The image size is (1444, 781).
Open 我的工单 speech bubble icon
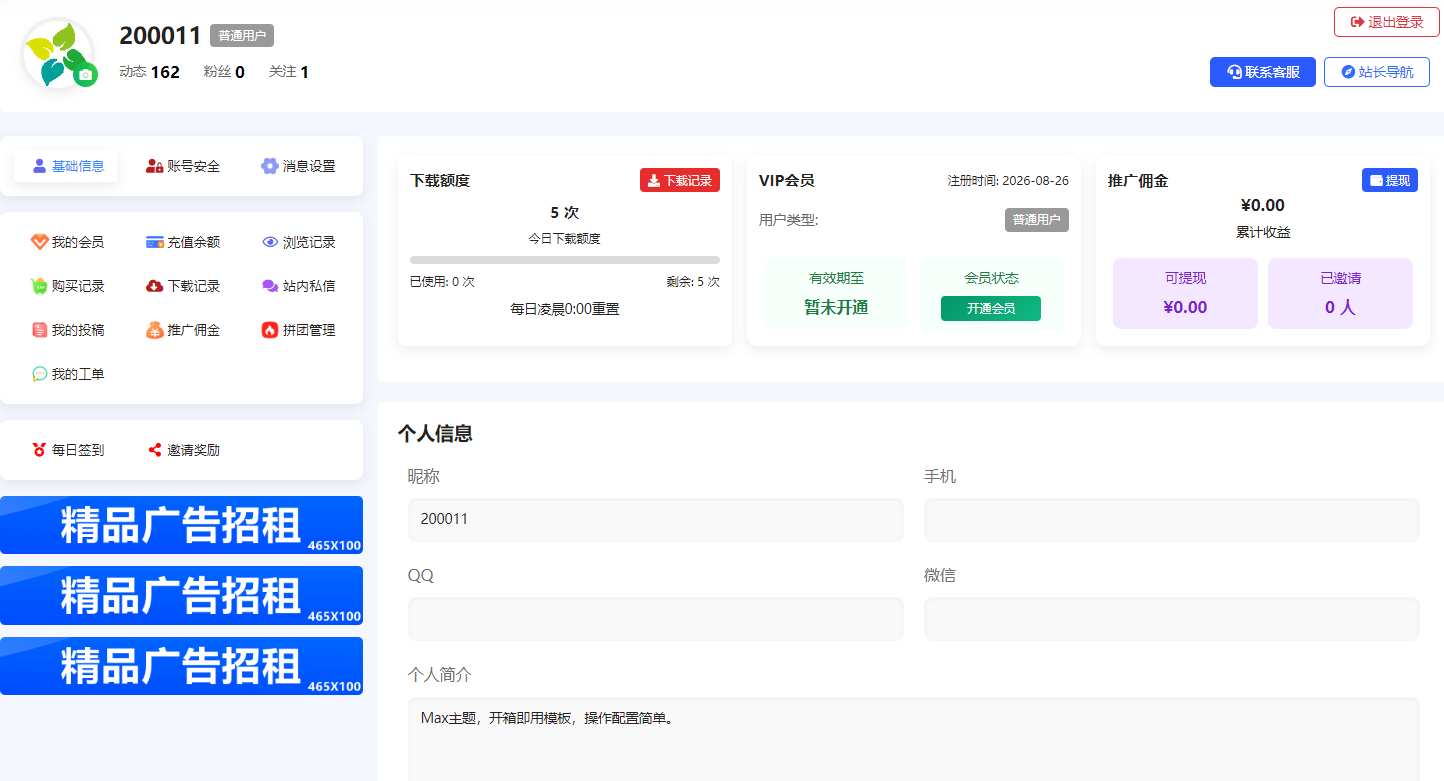tap(39, 374)
